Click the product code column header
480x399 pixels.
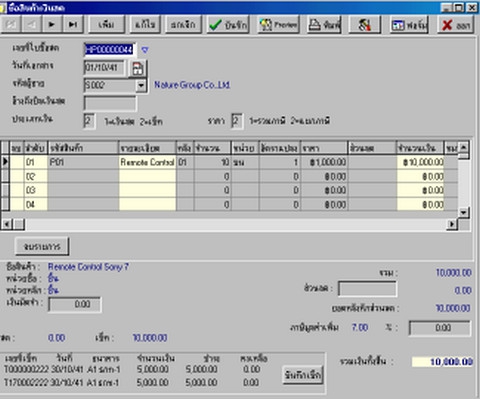[83, 148]
